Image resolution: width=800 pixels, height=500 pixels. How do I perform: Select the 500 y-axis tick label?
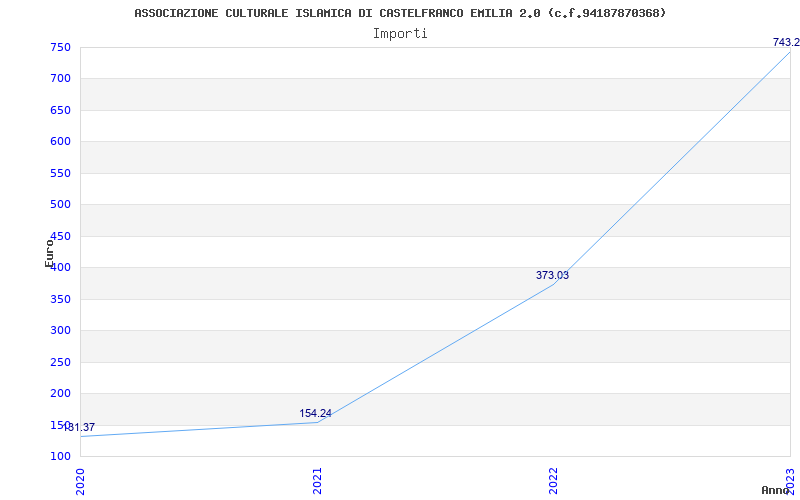(x=60, y=205)
